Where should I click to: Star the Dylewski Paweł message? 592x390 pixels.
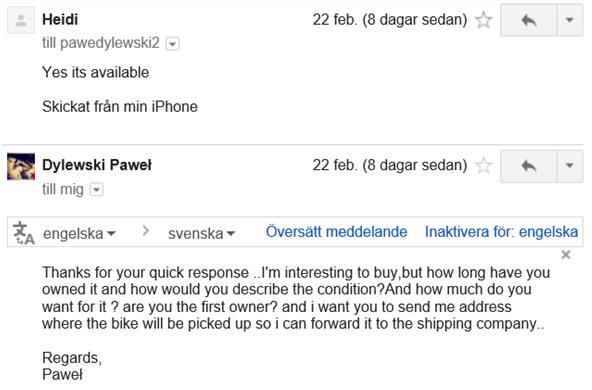484,166
